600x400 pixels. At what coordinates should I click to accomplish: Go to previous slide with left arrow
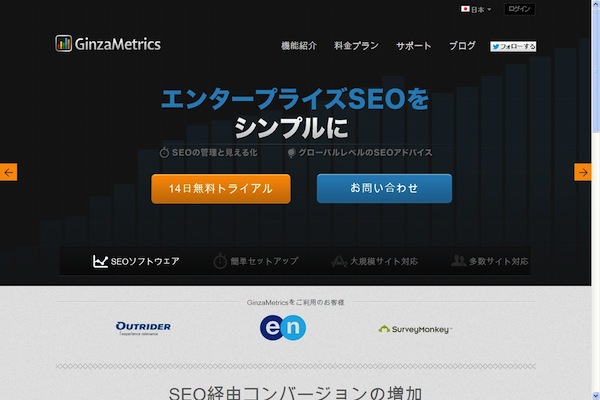8,172
